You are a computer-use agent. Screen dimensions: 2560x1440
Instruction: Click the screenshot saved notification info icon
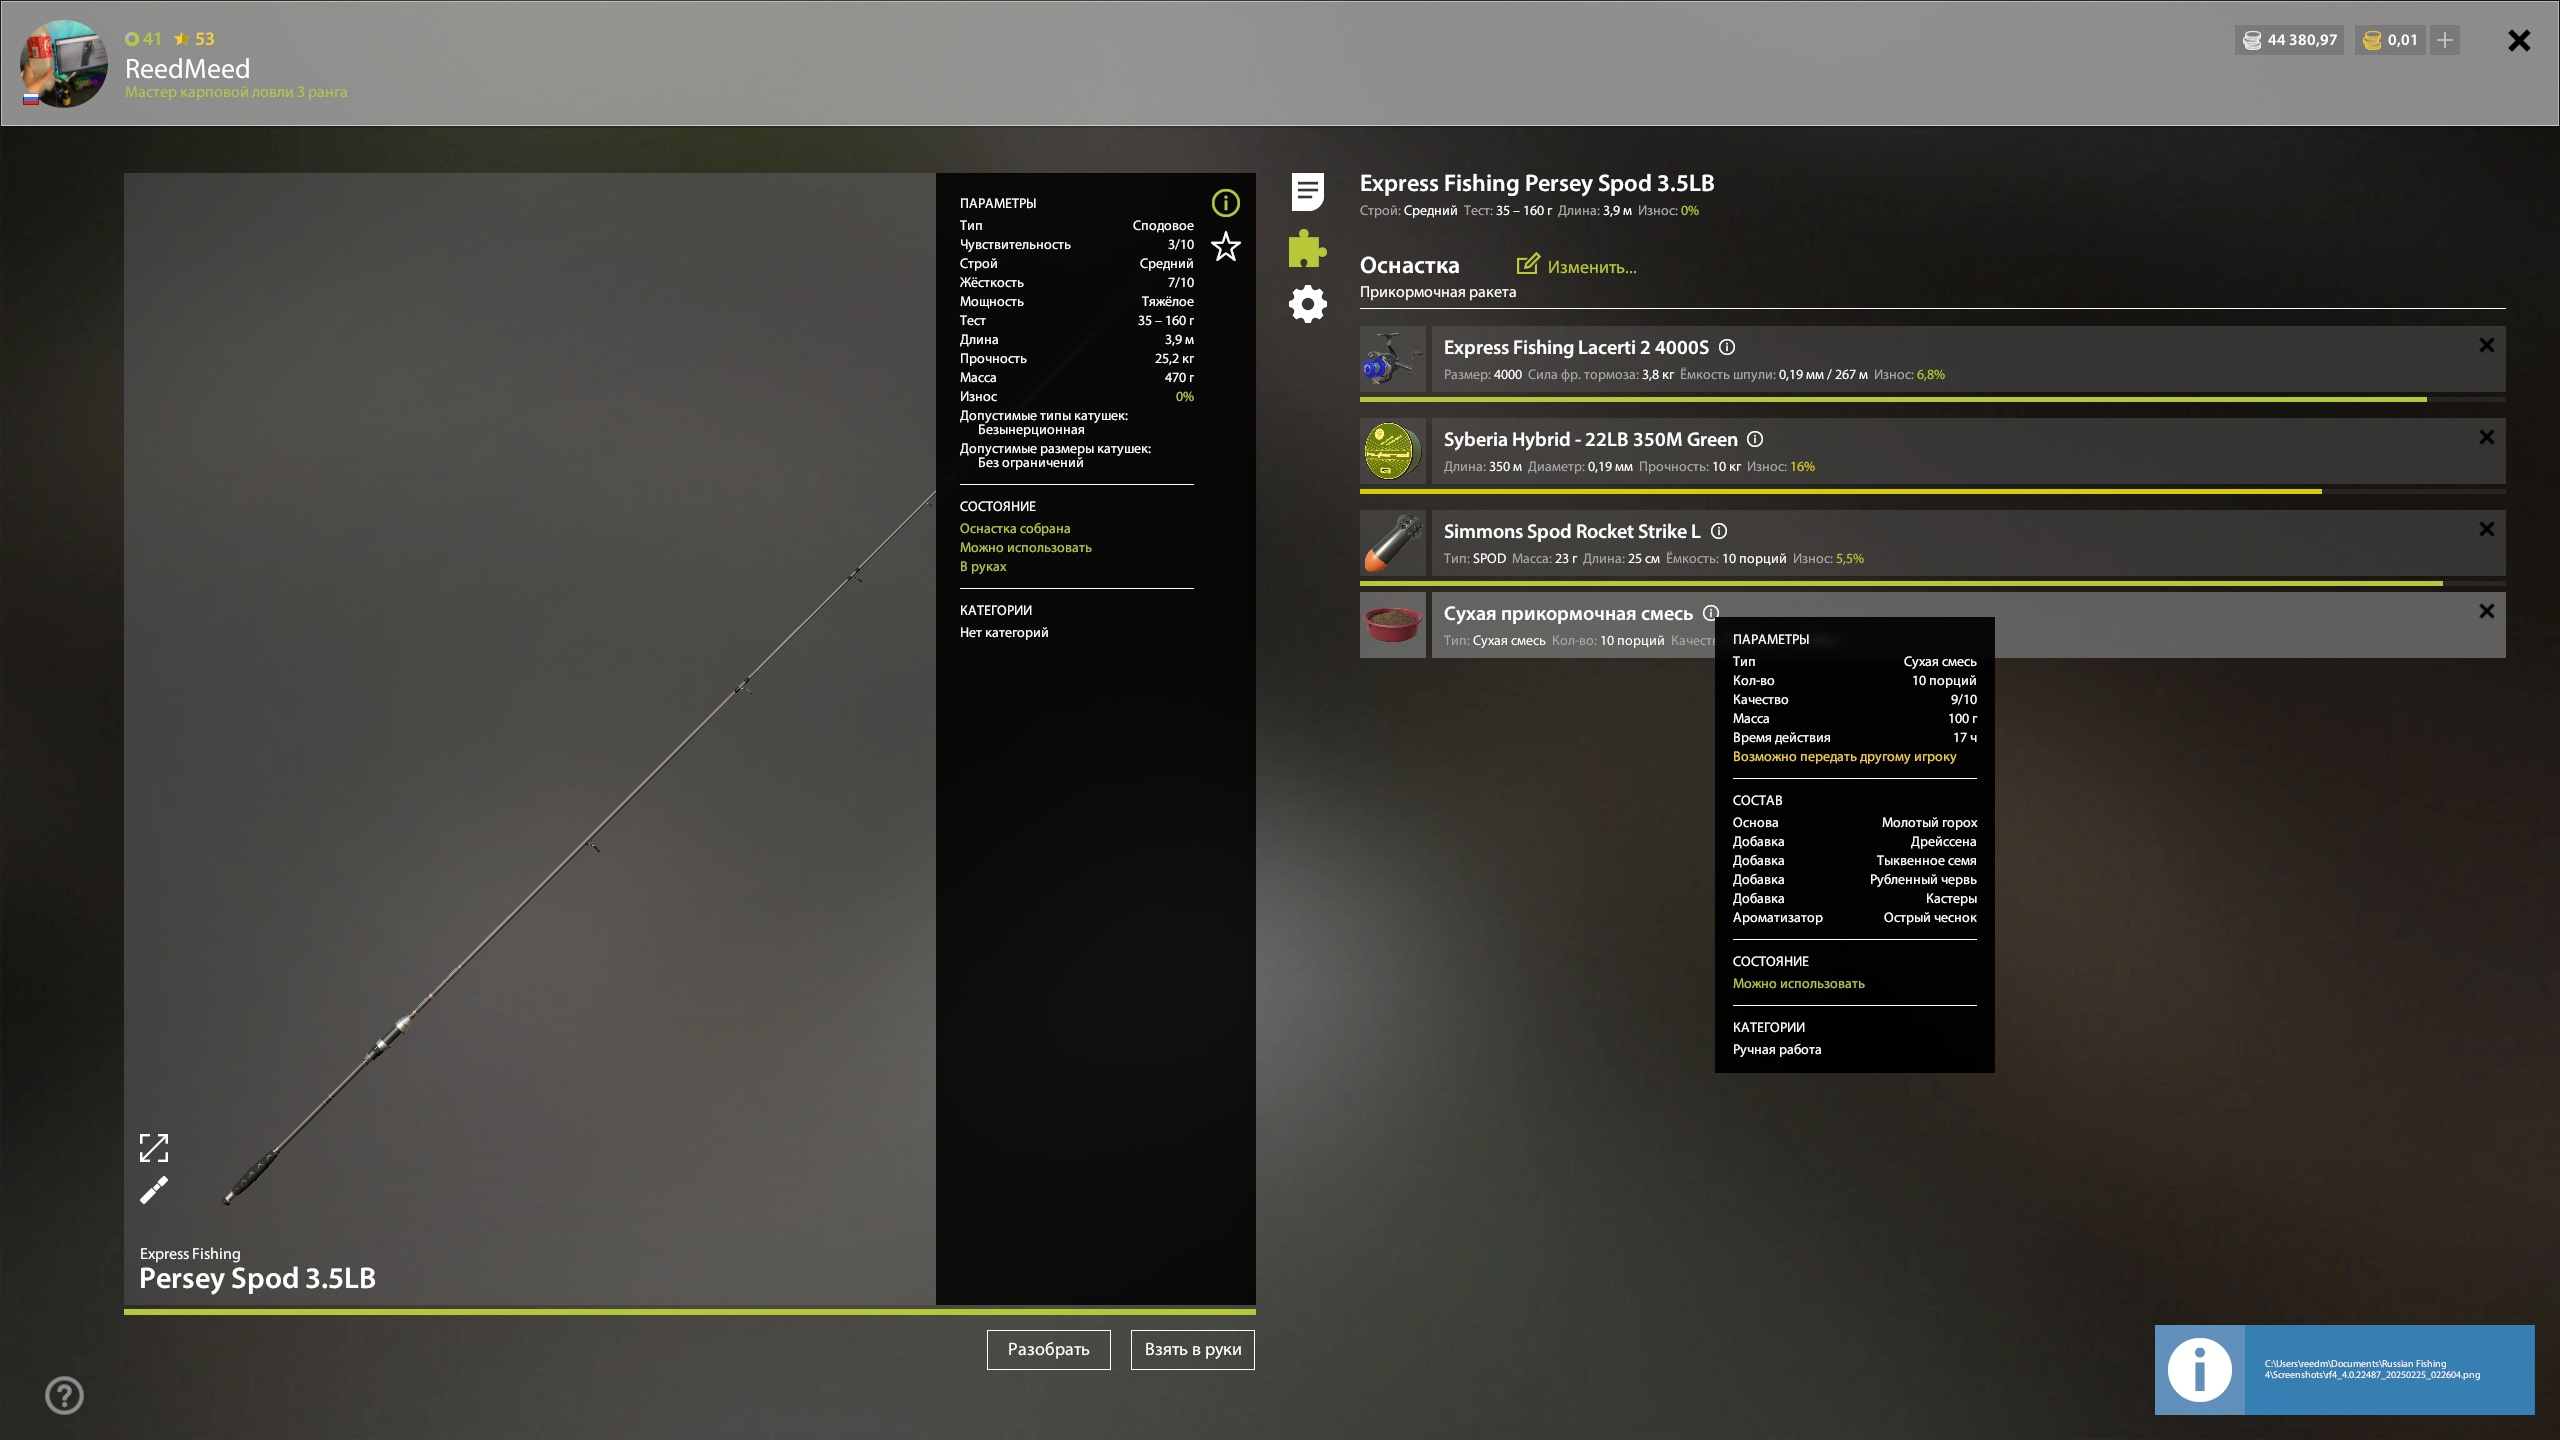[2199, 1370]
